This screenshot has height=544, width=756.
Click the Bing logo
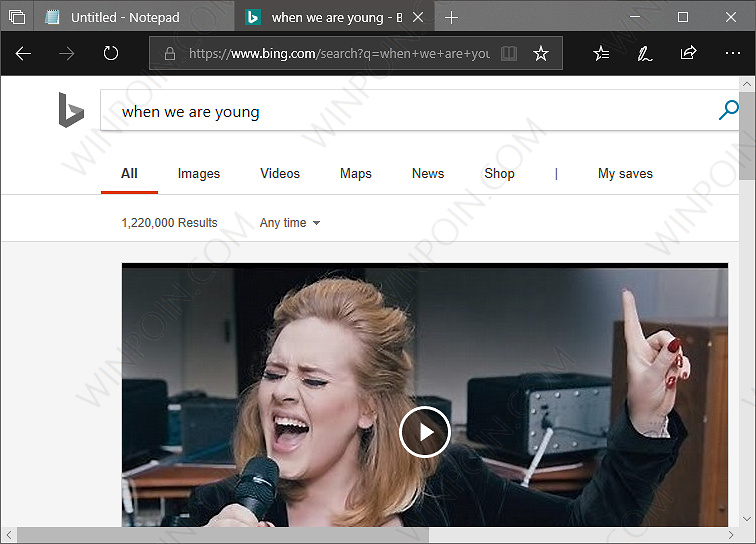point(71,110)
